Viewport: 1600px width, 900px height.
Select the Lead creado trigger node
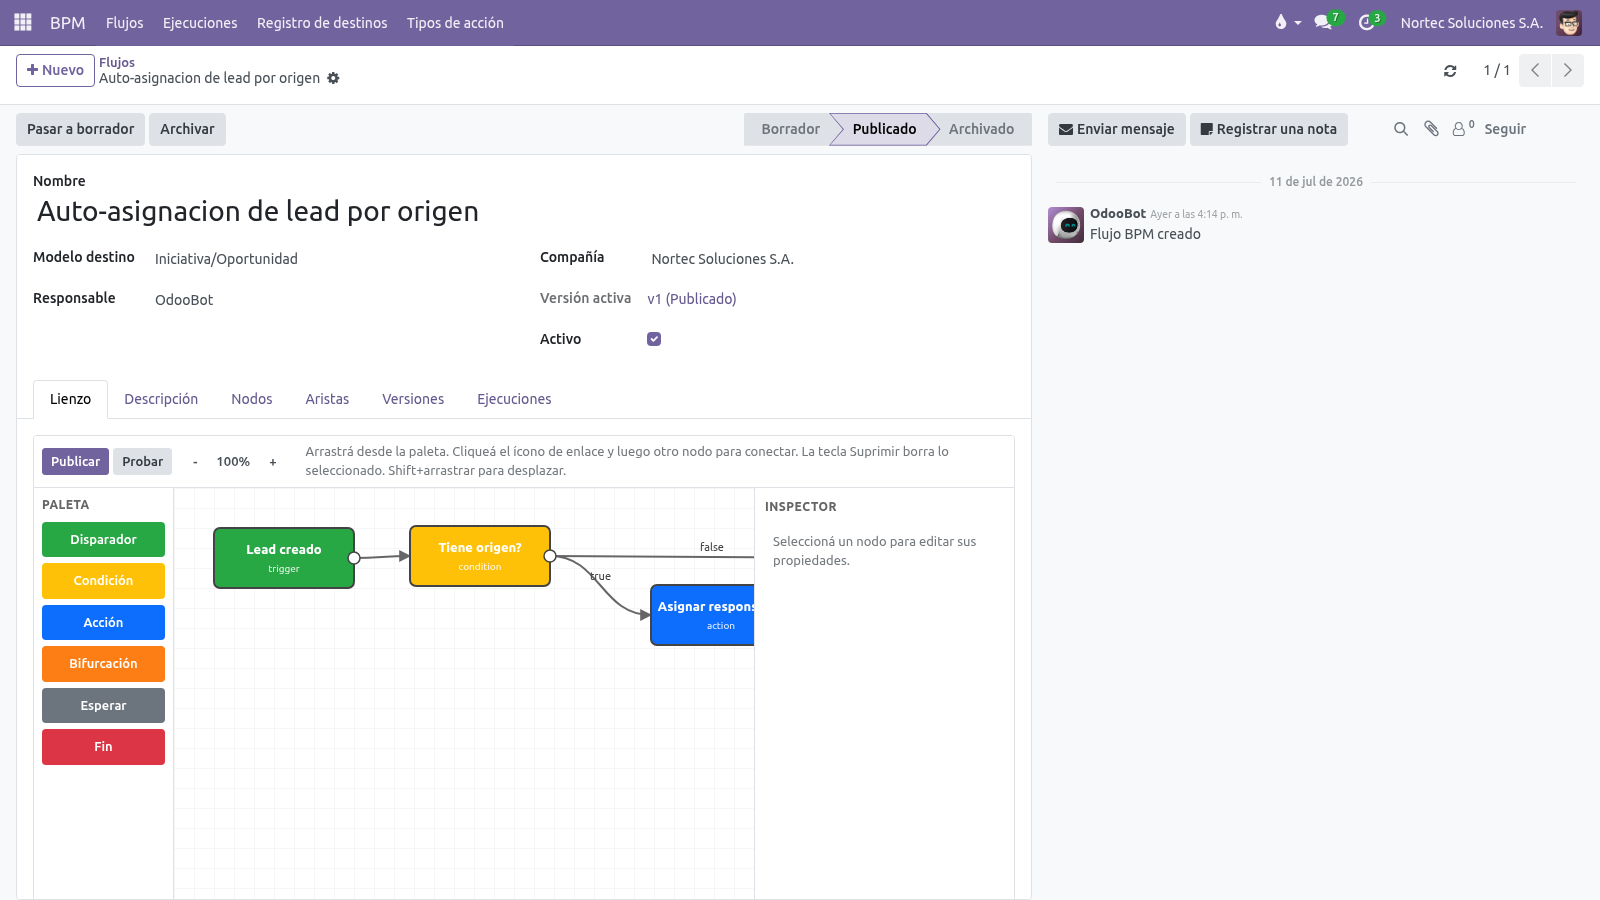pyautogui.click(x=284, y=558)
